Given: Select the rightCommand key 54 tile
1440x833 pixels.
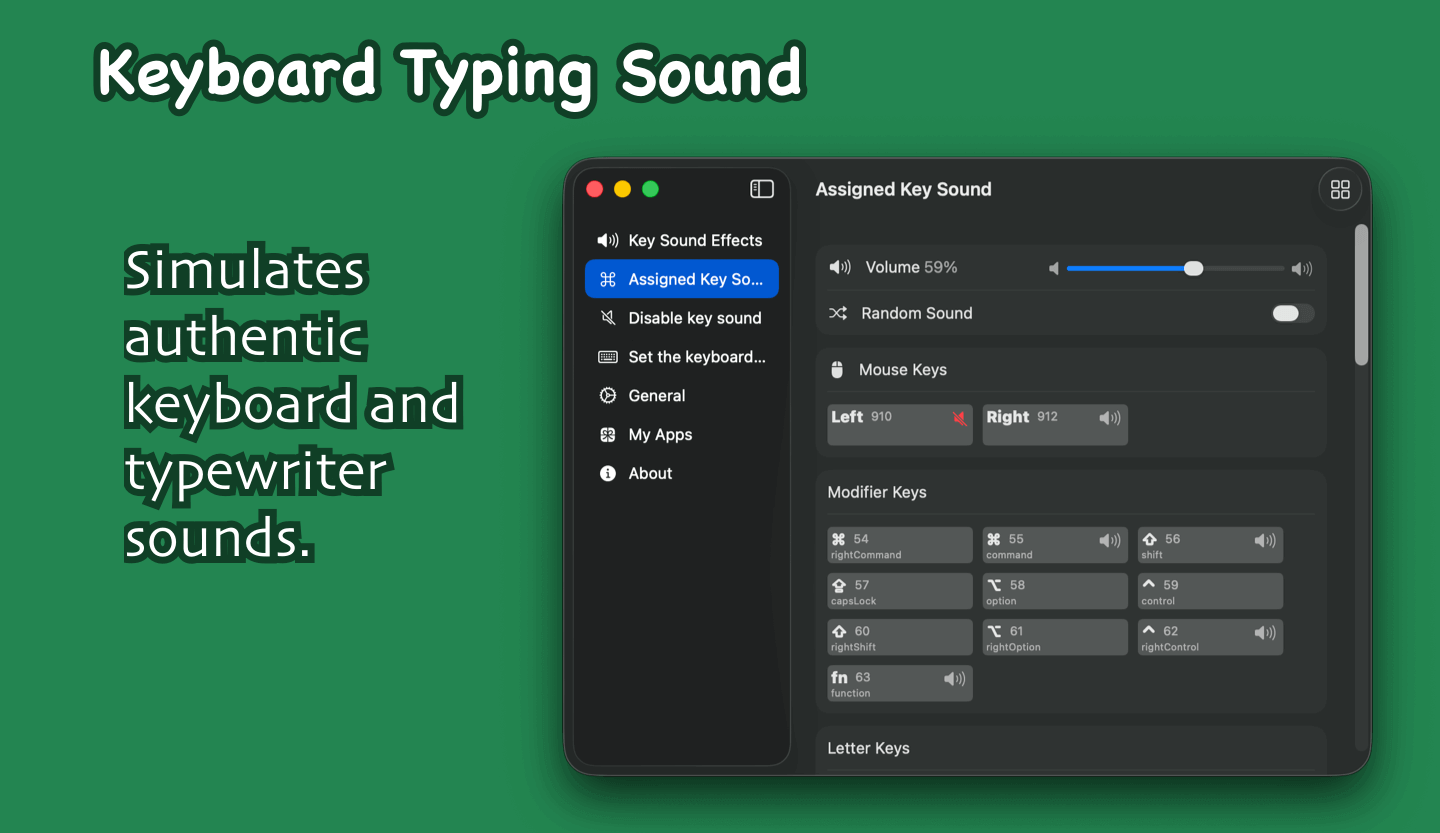Looking at the screenshot, I should pos(900,546).
